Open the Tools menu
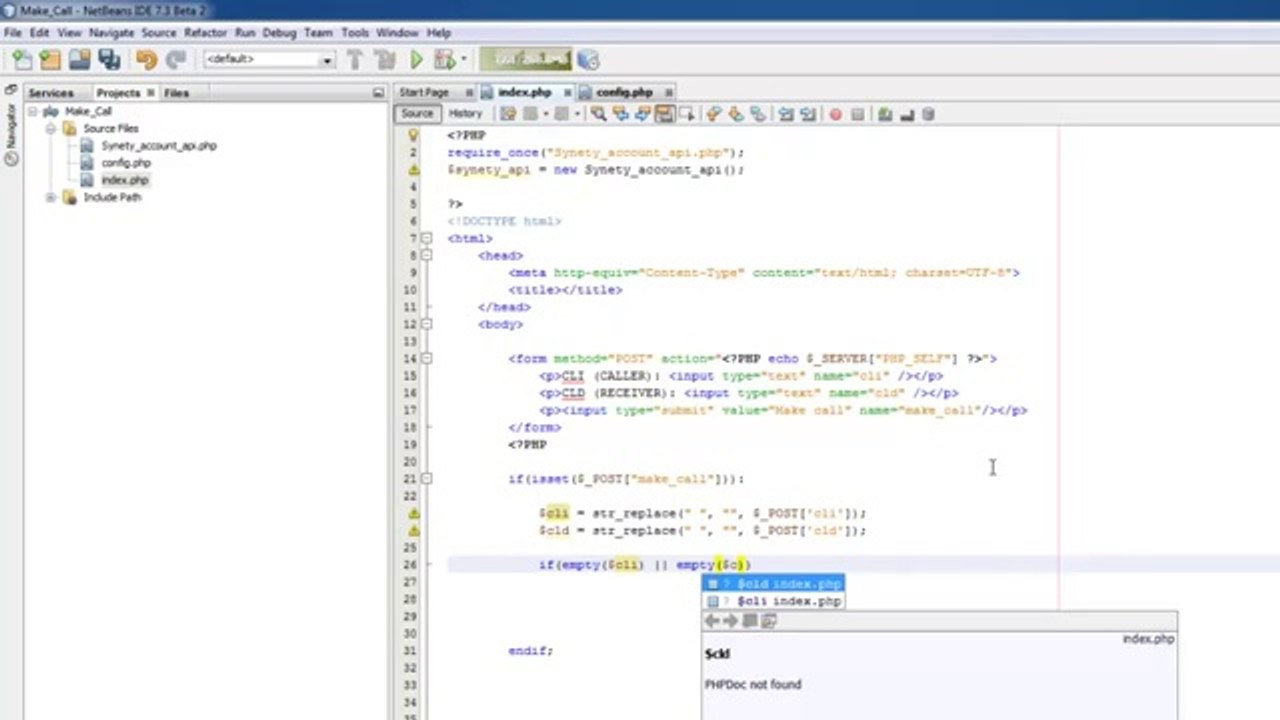 click(x=355, y=33)
